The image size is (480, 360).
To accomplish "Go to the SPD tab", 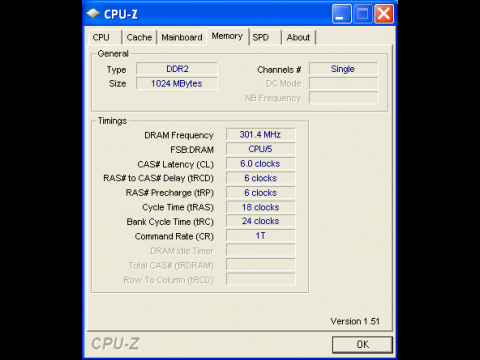I will [265, 37].
